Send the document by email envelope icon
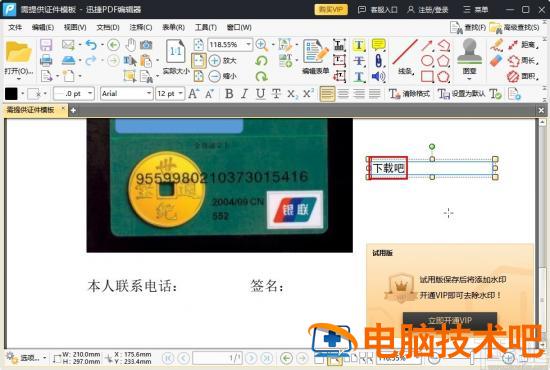Screen dimensions: 550x370 tap(68, 45)
